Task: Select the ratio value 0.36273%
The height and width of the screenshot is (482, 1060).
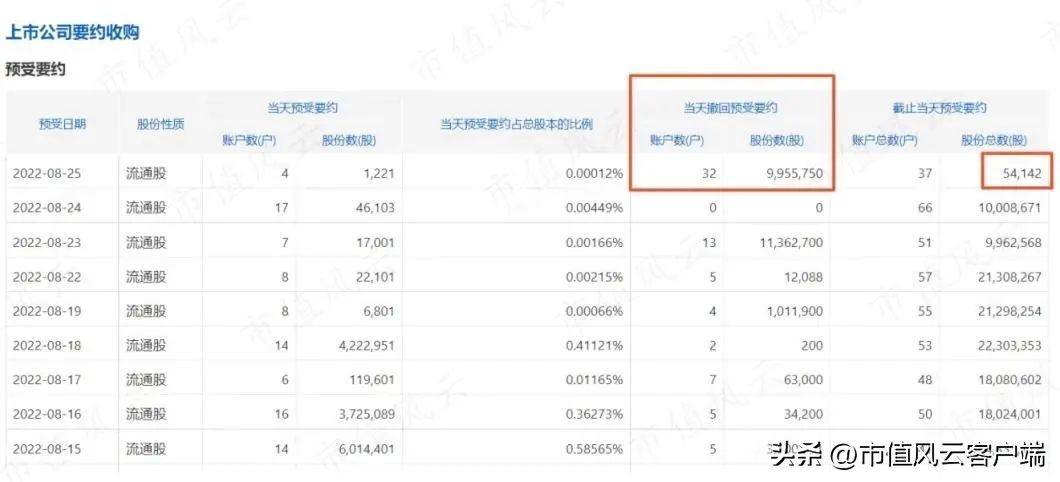Action: 594,414
